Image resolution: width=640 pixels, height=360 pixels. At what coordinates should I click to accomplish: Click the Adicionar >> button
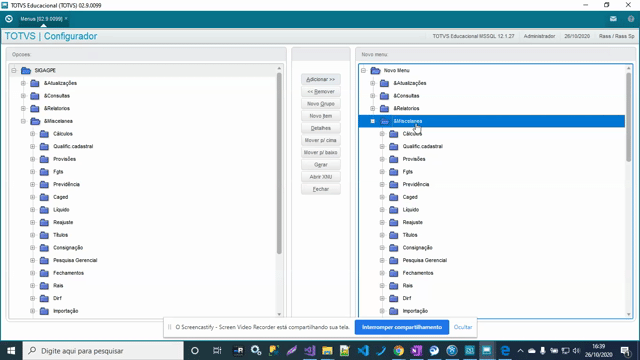[x=321, y=79]
